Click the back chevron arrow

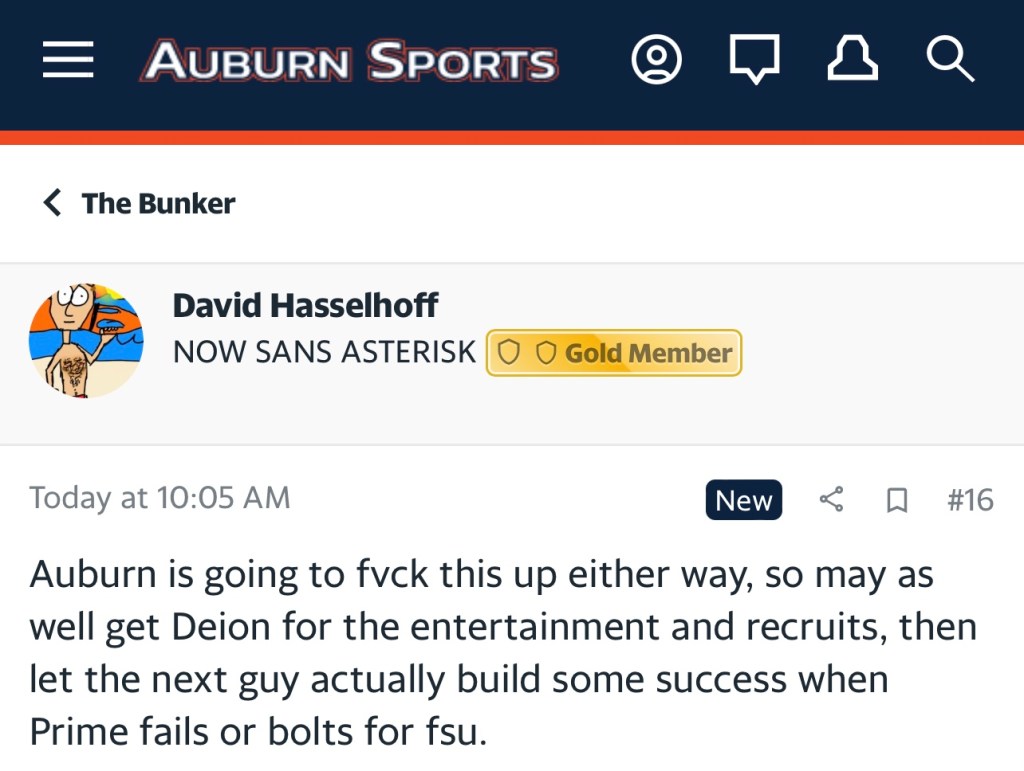point(52,203)
